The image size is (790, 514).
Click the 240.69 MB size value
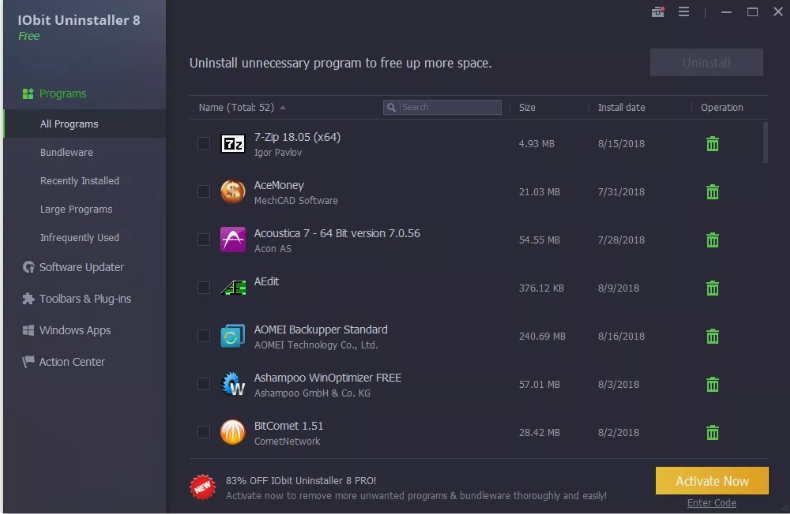click(542, 336)
